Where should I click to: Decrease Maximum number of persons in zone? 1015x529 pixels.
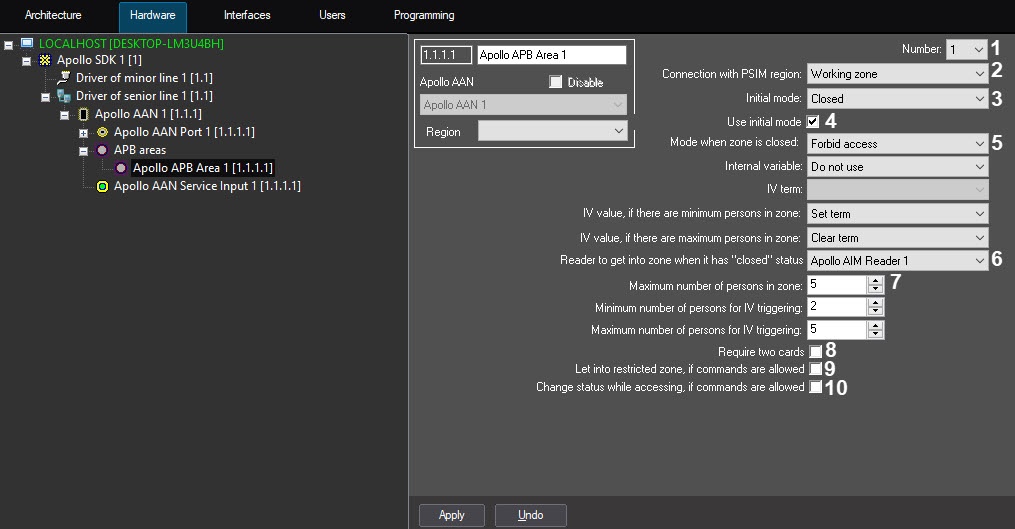coord(875,289)
